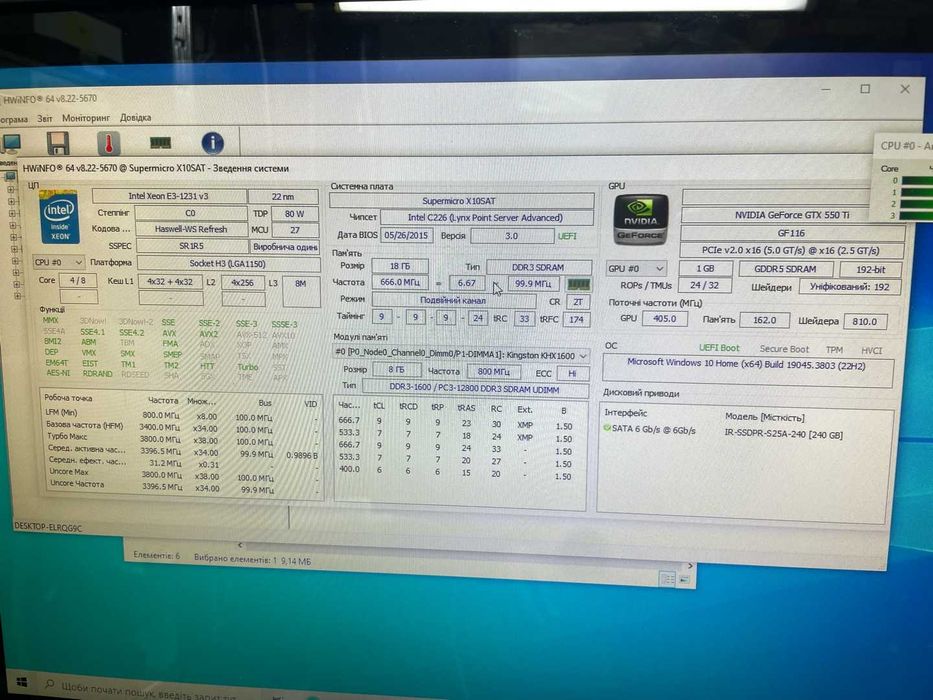Click the DDR3-1600 / PC3-12800 module type field
Screen dimensions: 933x700
(475, 389)
